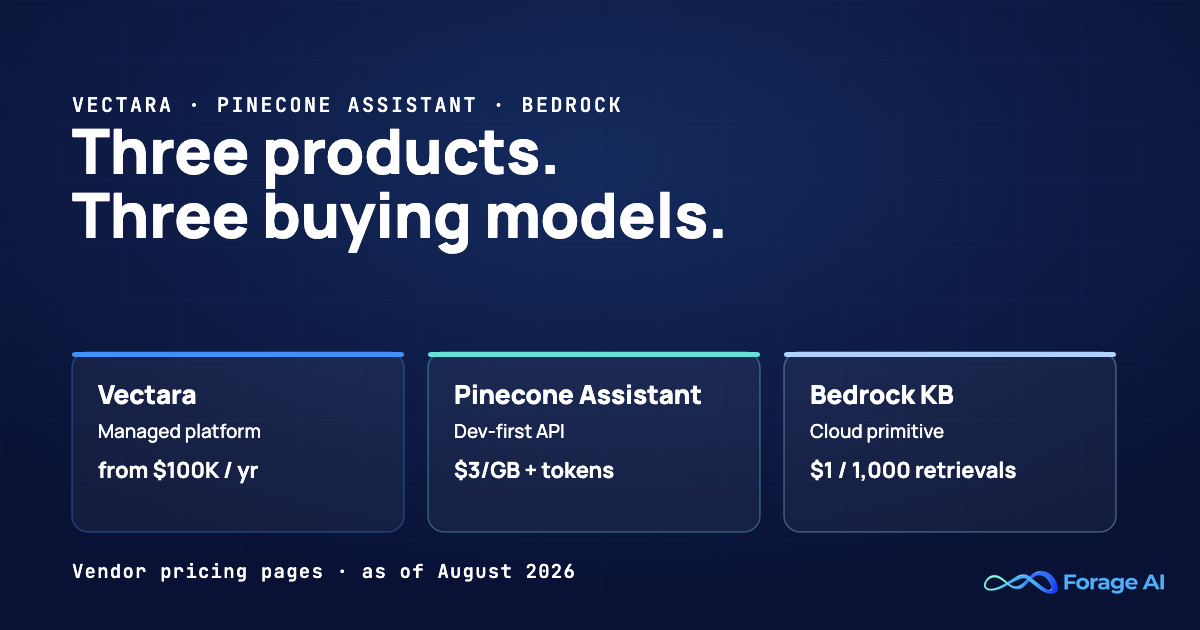Image resolution: width=1200 pixels, height=630 pixels.
Task: Click 'PINECONE ASSISTANT' in the eyebrow text
Action: (x=347, y=105)
